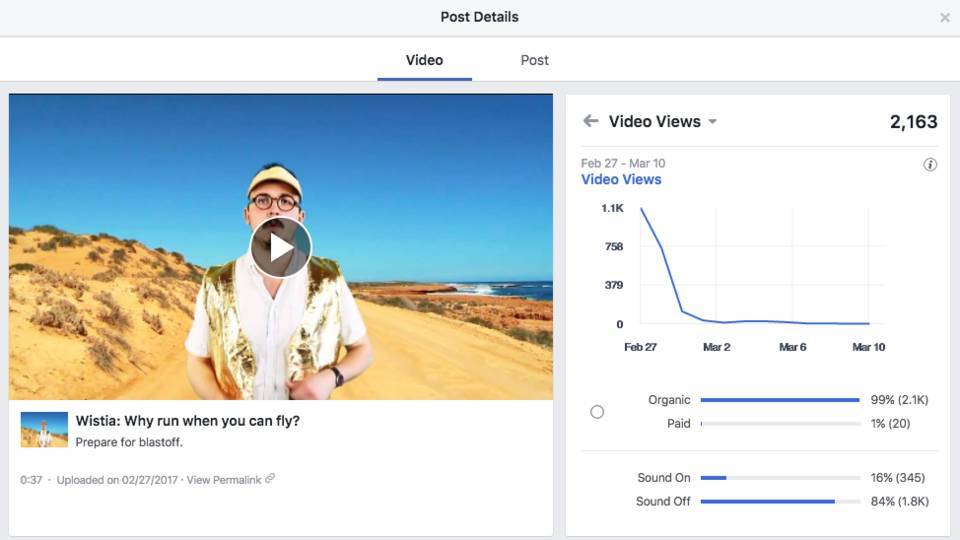This screenshot has width=960, height=540.
Task: Click the Paid views bar
Action: 781,424
